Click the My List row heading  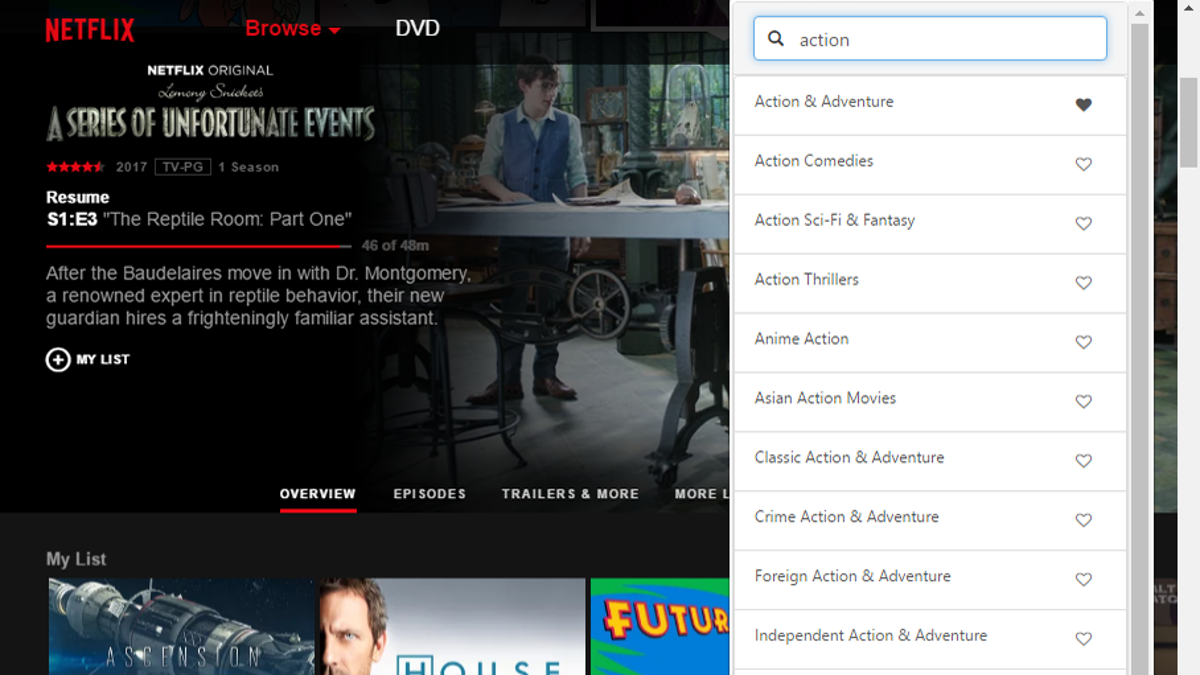tap(76, 559)
